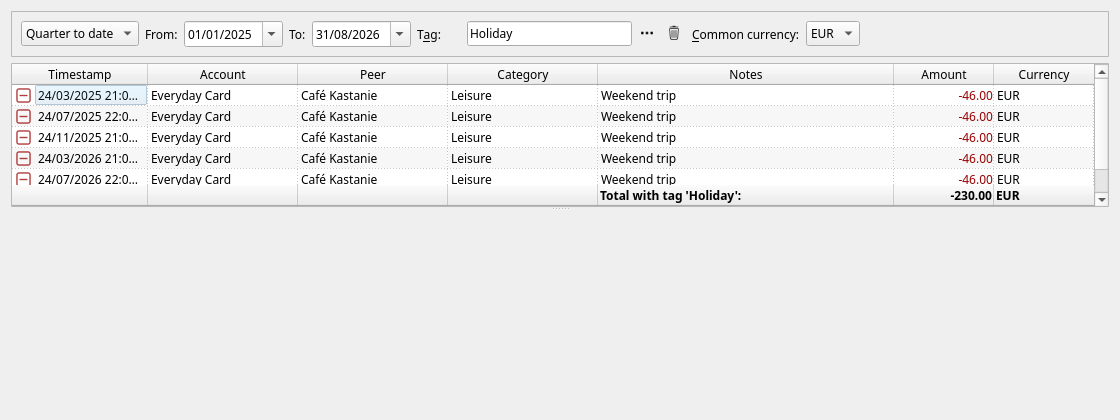
Task: Click the expense icon on 24/07/2025 row
Action: 24,116
